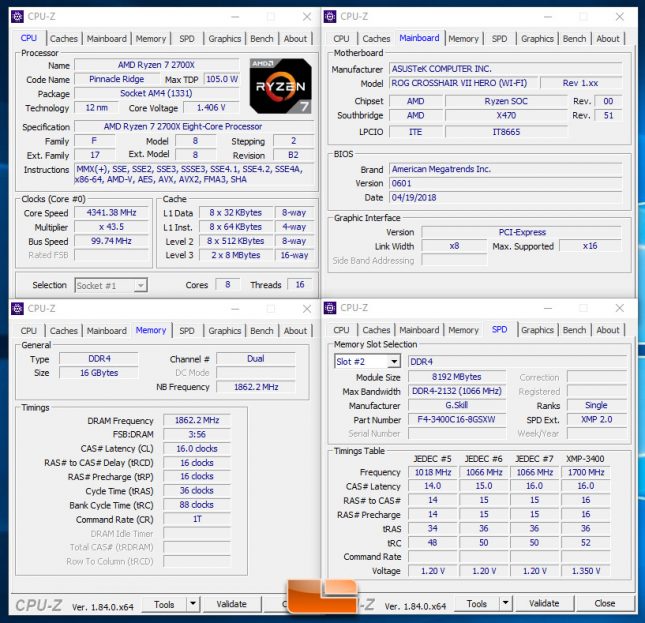The width and height of the screenshot is (645, 623).
Task: Click the Ryzen 7 processor logo
Action: point(281,86)
